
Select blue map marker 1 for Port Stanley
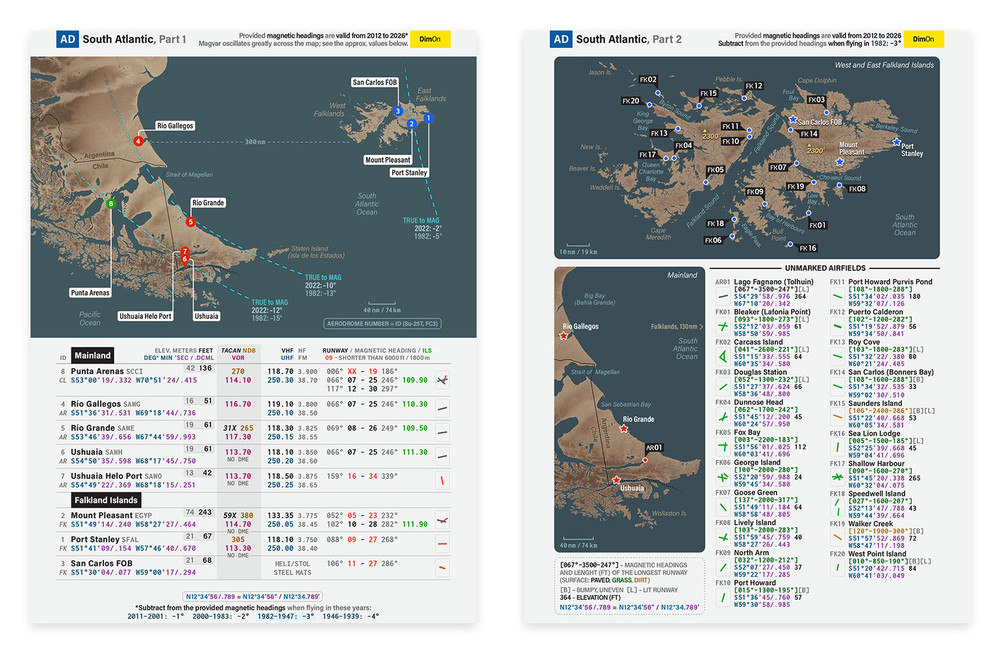[428, 118]
